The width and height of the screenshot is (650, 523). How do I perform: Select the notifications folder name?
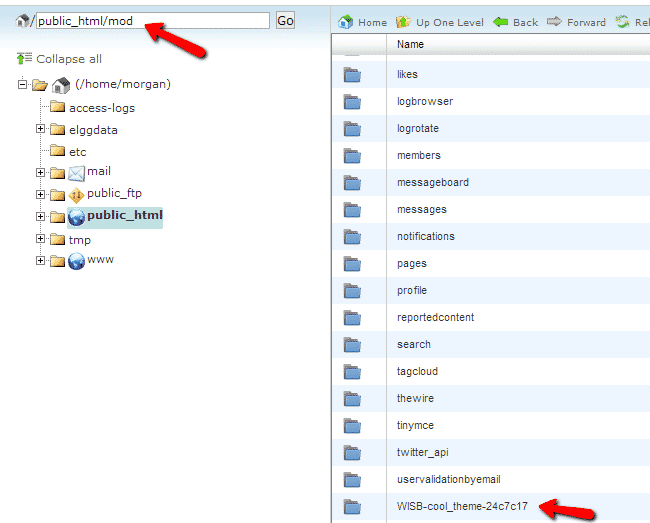coord(426,237)
